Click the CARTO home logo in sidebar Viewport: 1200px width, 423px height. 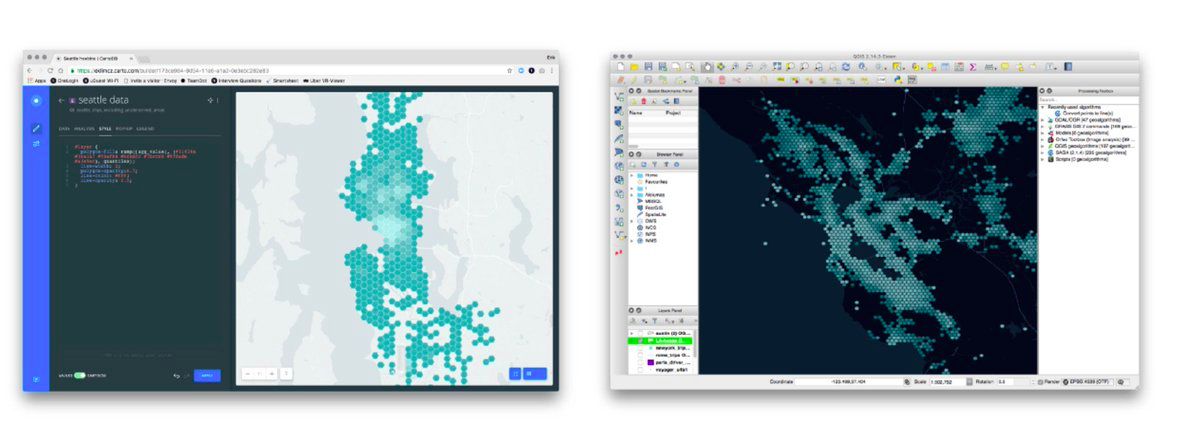[36, 101]
